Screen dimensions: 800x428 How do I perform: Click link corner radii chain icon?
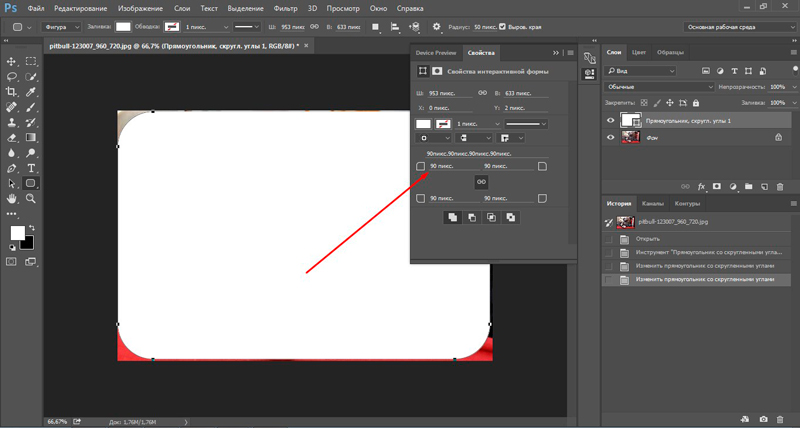[x=481, y=182]
